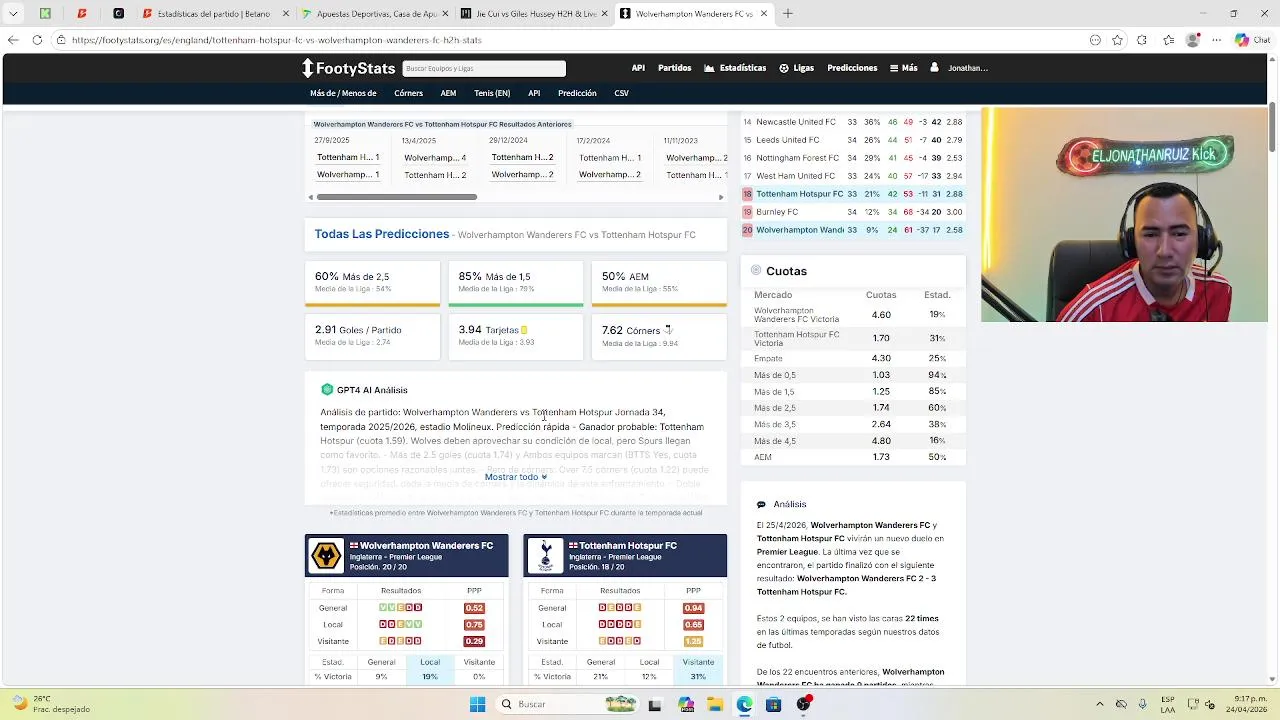The width and height of the screenshot is (1280, 720).
Task: Click the previous results horizontal scrollbar thumb
Action: tap(397, 197)
